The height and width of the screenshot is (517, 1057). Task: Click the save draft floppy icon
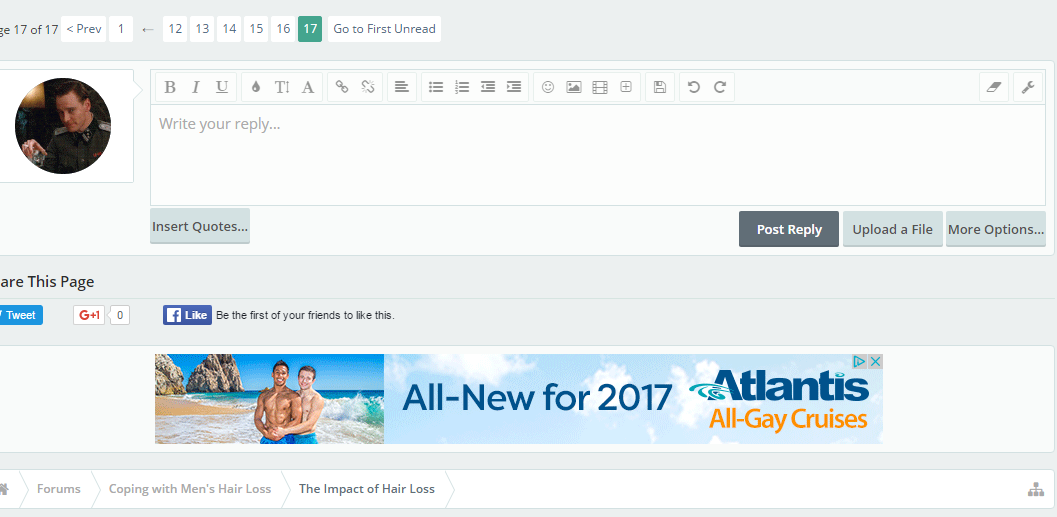(660, 87)
